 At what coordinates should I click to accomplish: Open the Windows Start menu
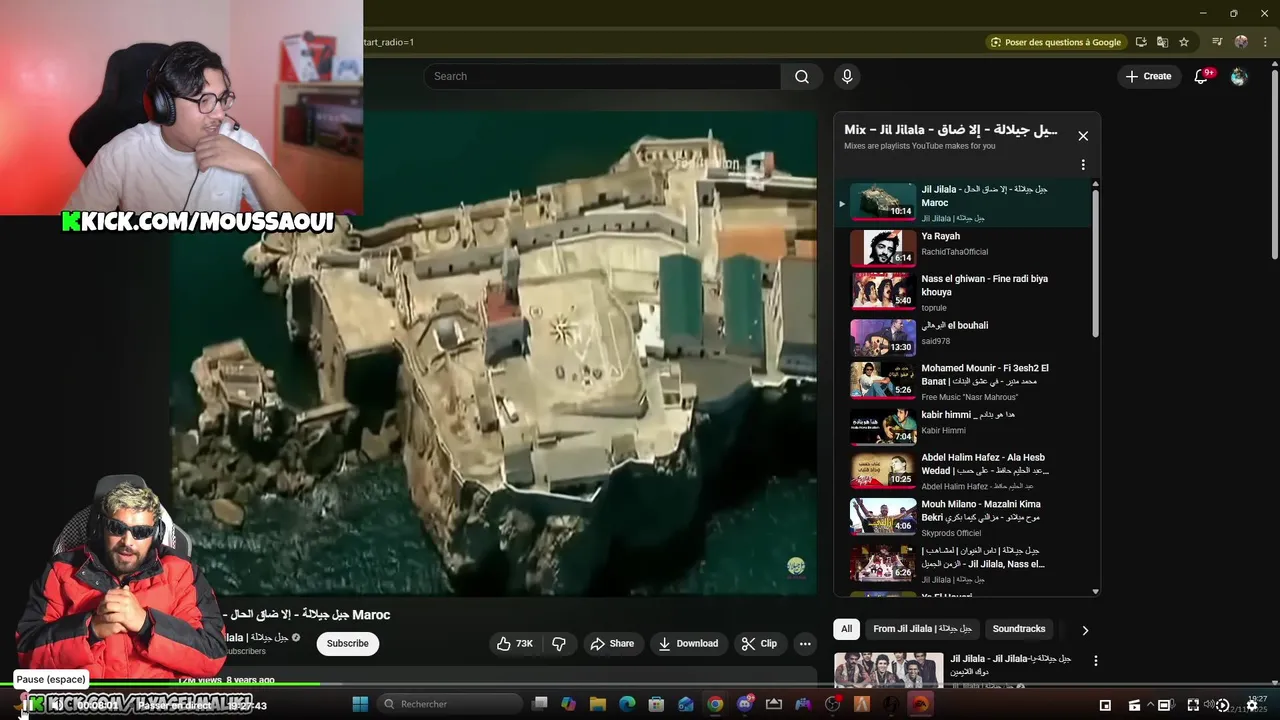click(x=360, y=704)
